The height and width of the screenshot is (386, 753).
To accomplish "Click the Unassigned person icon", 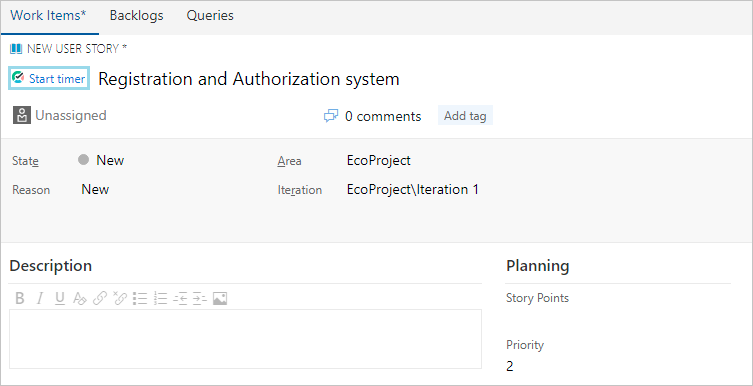I will [22, 116].
